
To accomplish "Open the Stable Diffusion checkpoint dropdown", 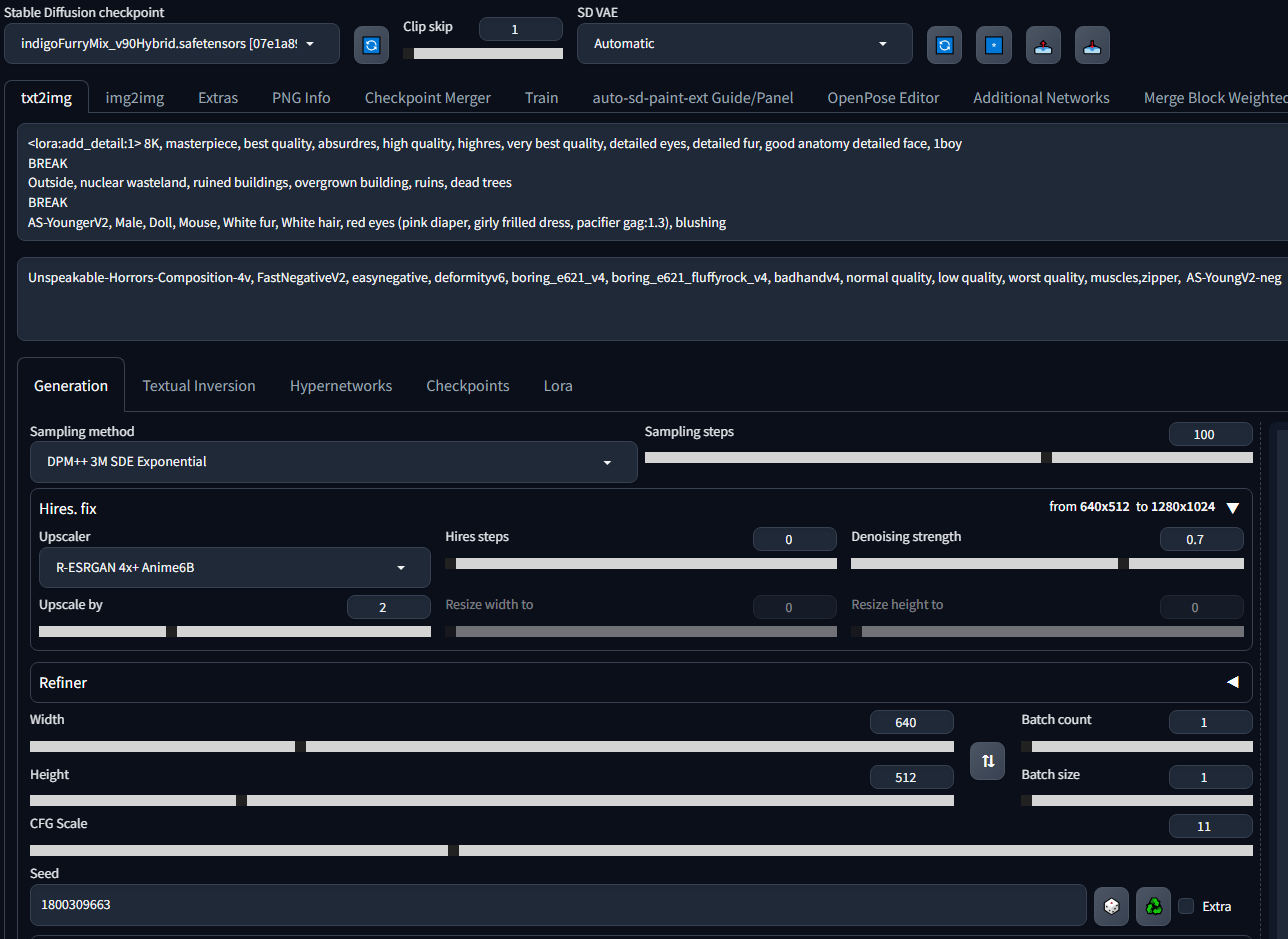I will [171, 44].
